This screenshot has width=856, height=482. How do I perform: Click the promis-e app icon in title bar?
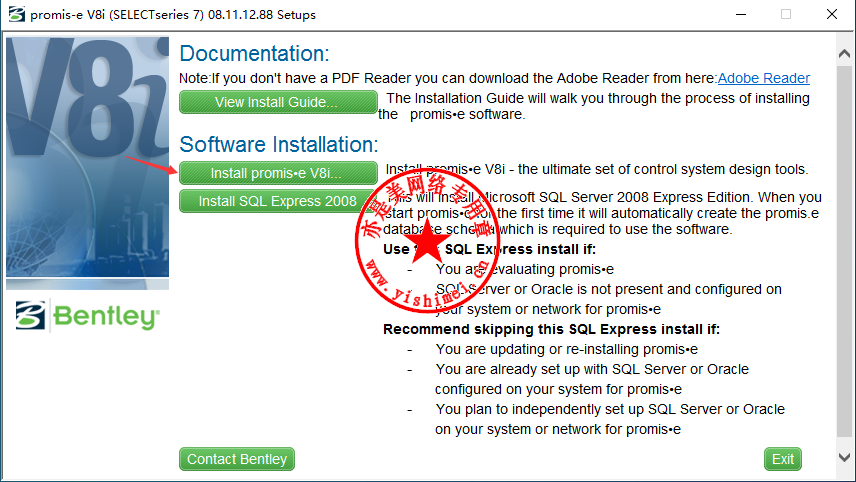[16, 14]
